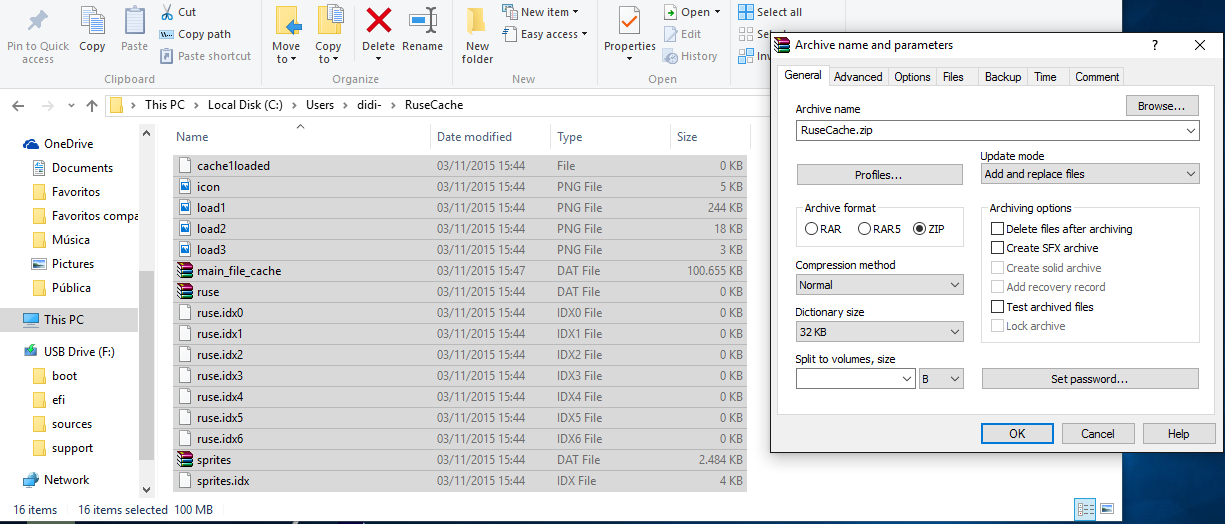Click Select all in ribbon

click(770, 12)
